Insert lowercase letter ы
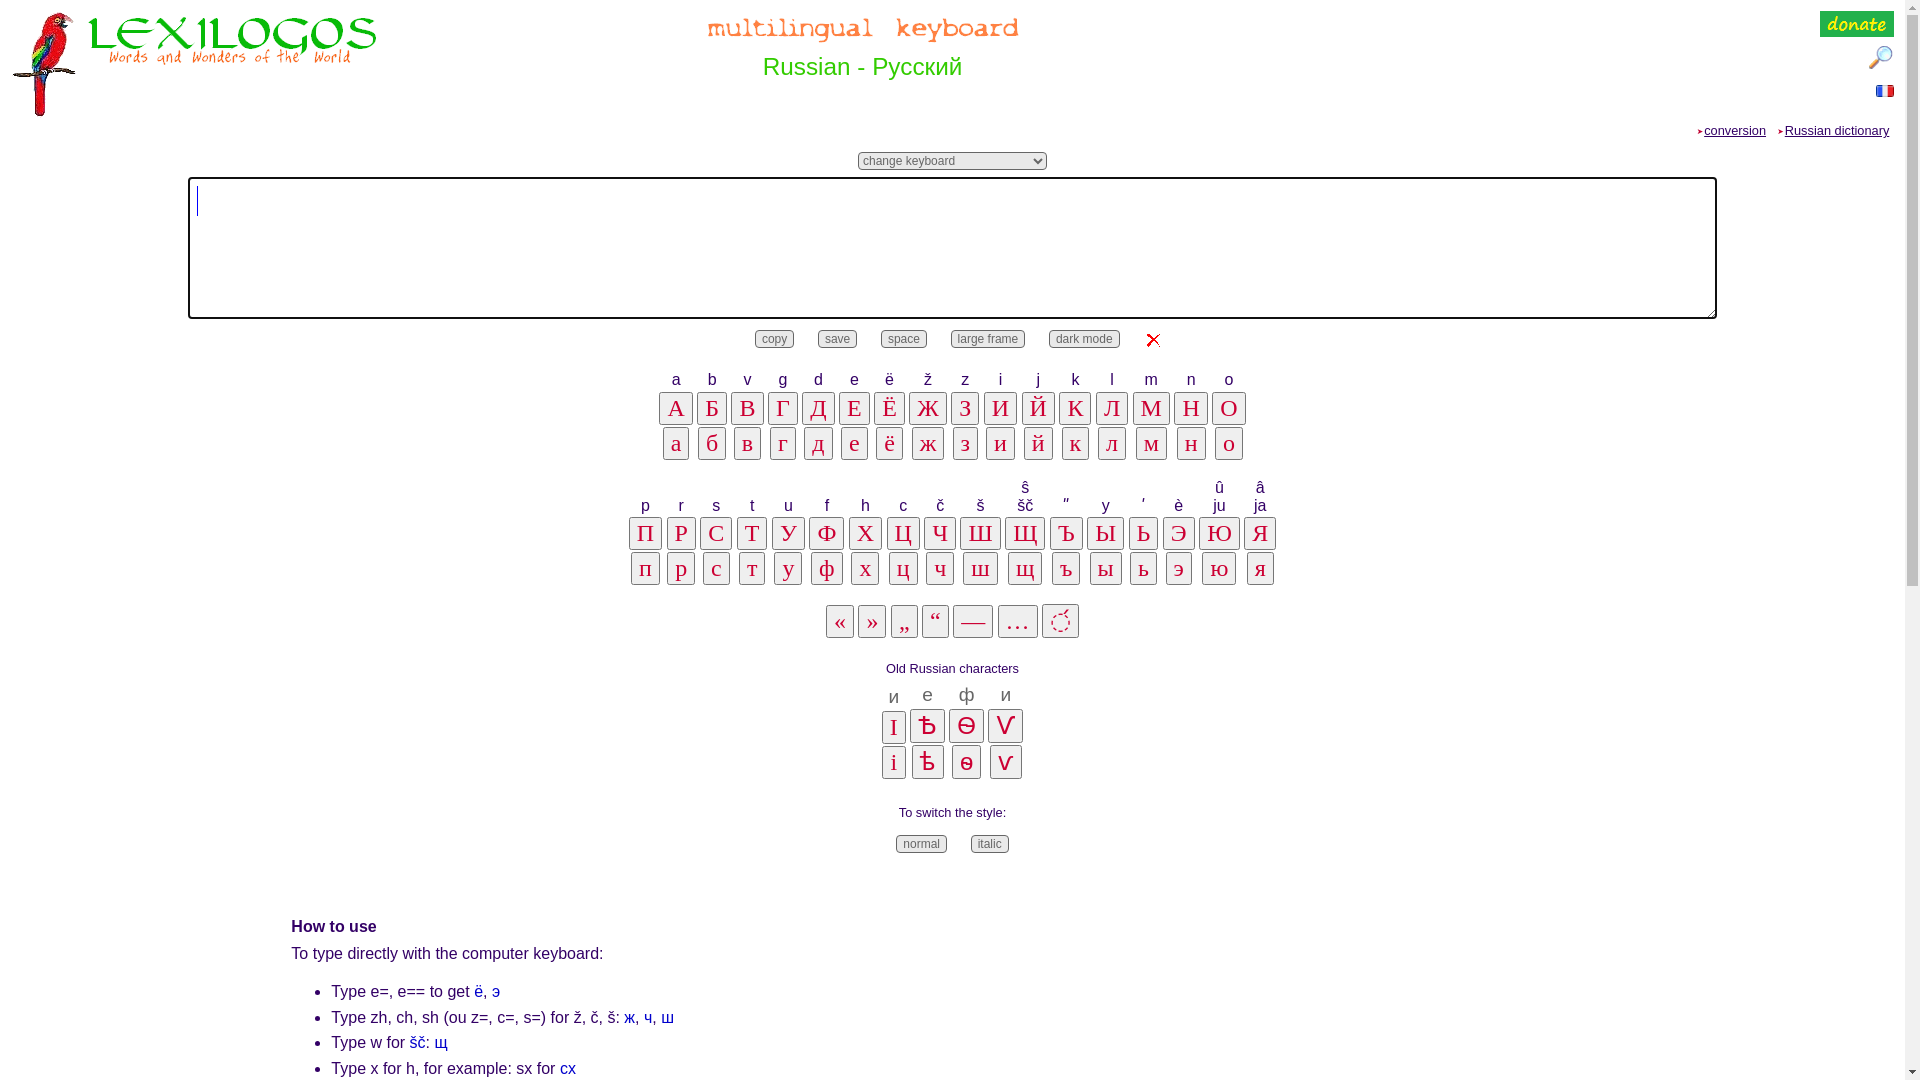 coord(1106,568)
